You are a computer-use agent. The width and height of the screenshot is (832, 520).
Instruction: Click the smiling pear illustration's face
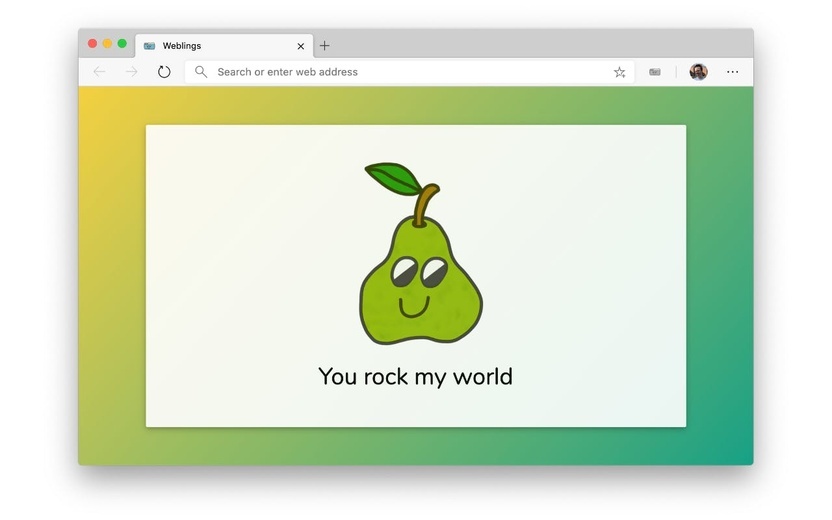pos(418,287)
